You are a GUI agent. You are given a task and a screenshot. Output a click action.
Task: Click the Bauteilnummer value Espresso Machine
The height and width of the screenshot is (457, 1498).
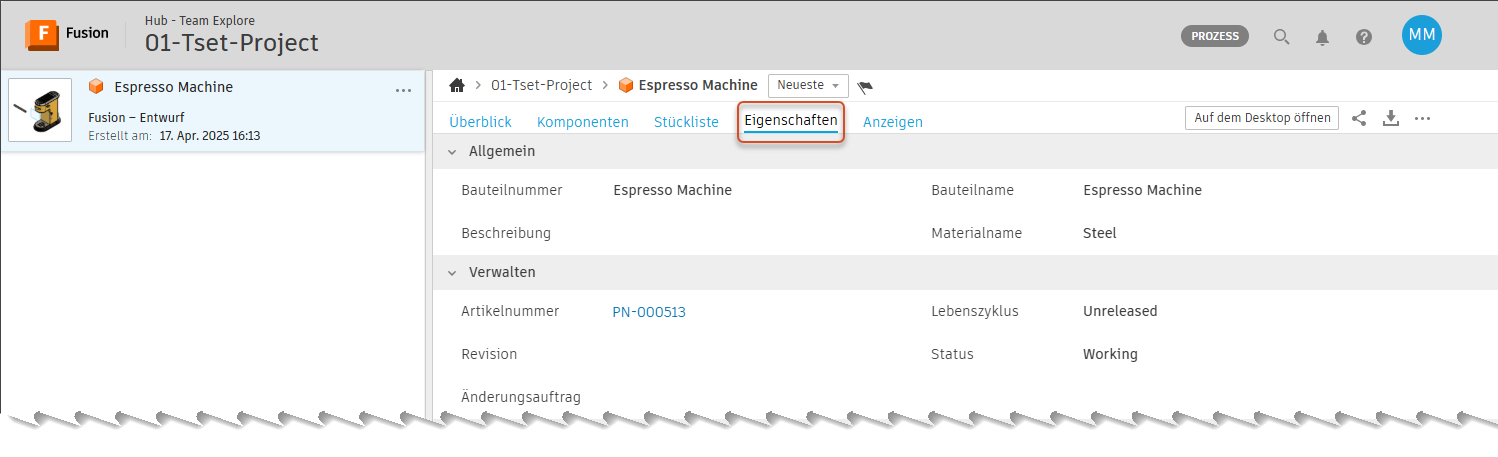pos(672,190)
